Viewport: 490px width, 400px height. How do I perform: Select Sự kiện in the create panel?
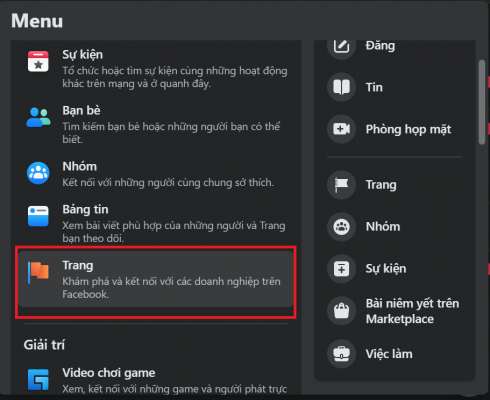point(395,269)
